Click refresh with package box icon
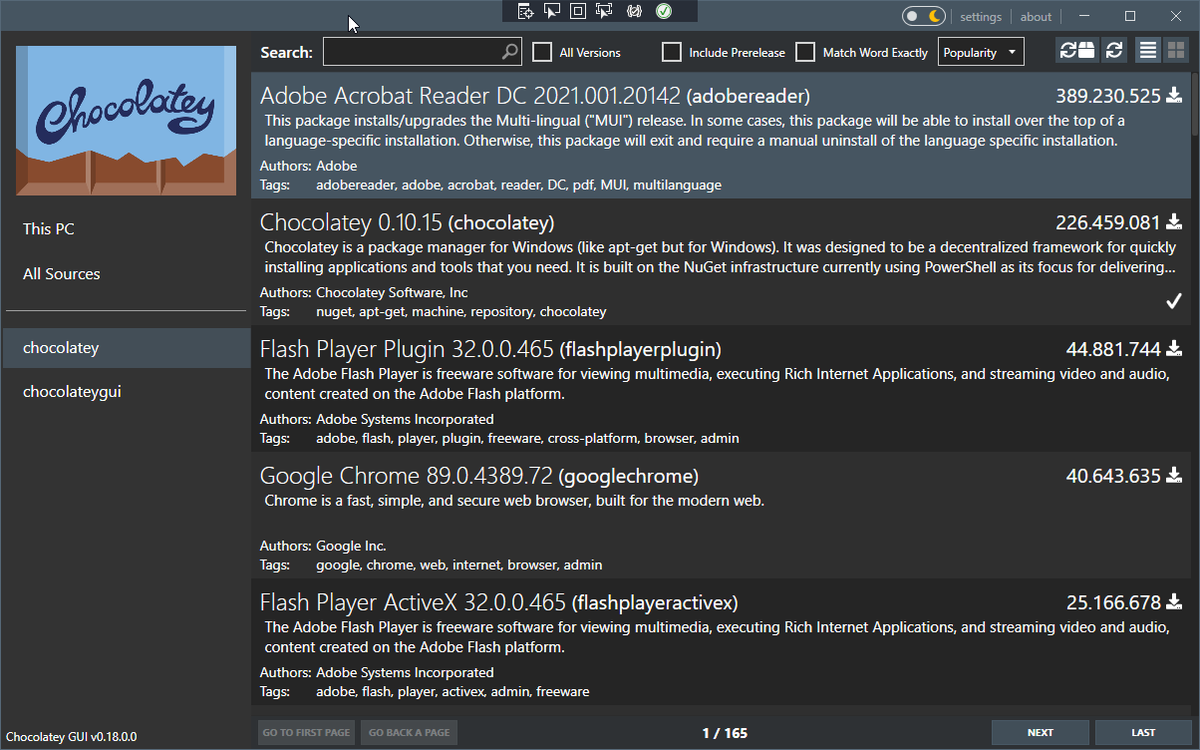Image resolution: width=1200 pixels, height=750 pixels. click(1078, 51)
